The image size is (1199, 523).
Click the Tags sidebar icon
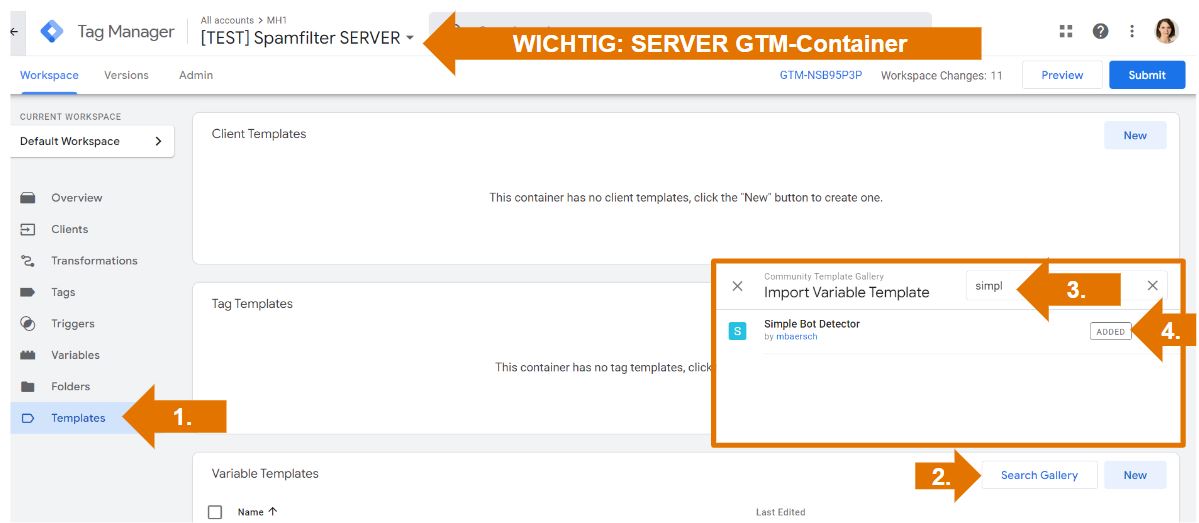click(28, 292)
